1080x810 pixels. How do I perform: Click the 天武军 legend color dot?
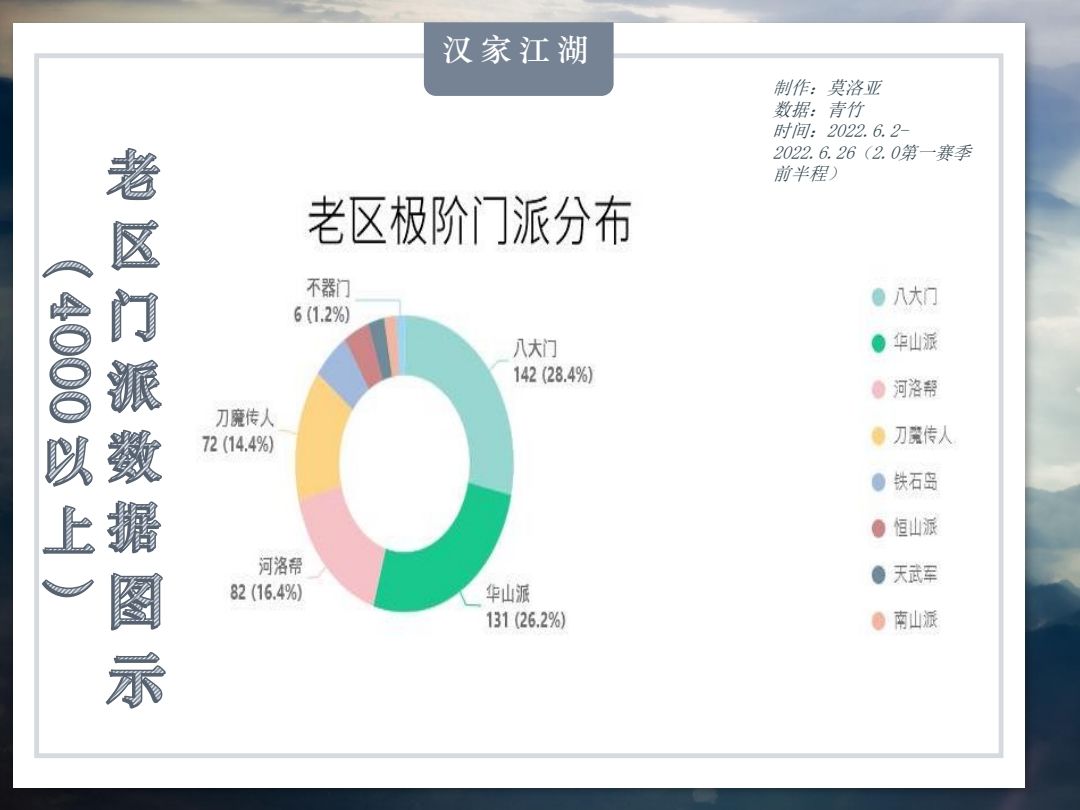click(x=878, y=574)
